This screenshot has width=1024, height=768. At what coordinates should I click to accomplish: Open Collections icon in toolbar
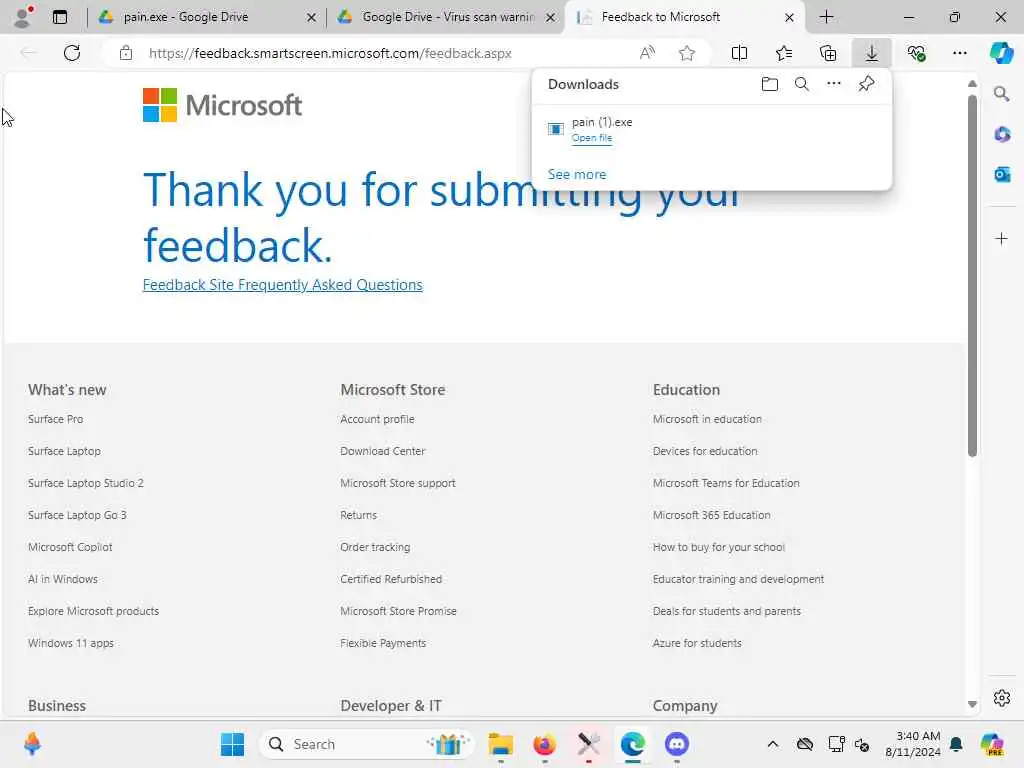827,54
